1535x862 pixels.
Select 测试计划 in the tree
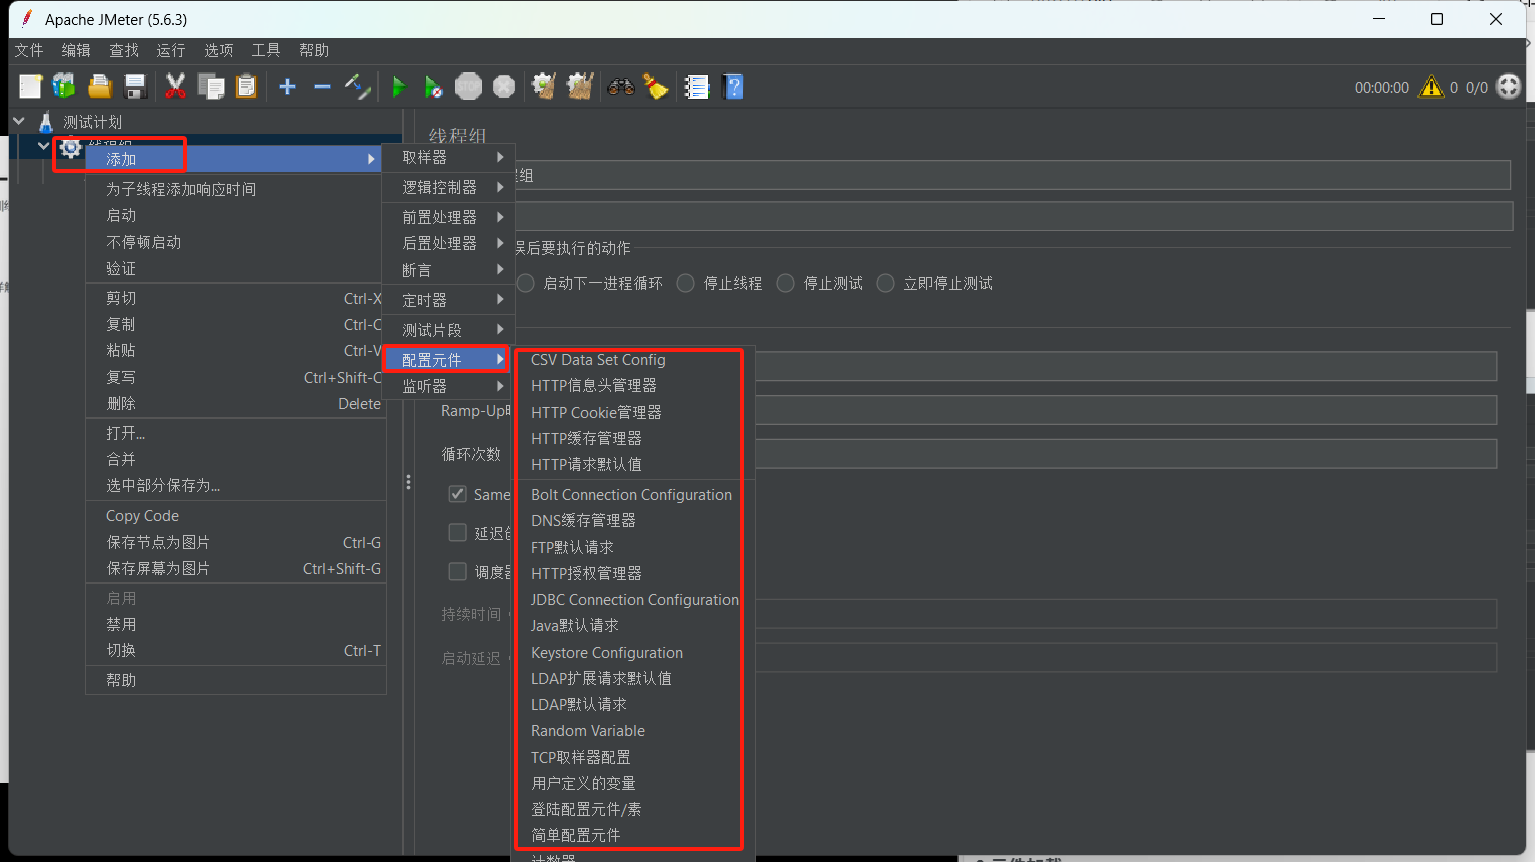93,122
